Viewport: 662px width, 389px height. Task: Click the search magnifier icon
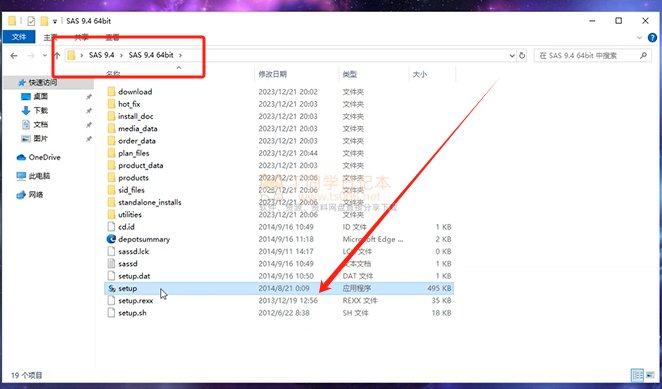click(x=643, y=55)
